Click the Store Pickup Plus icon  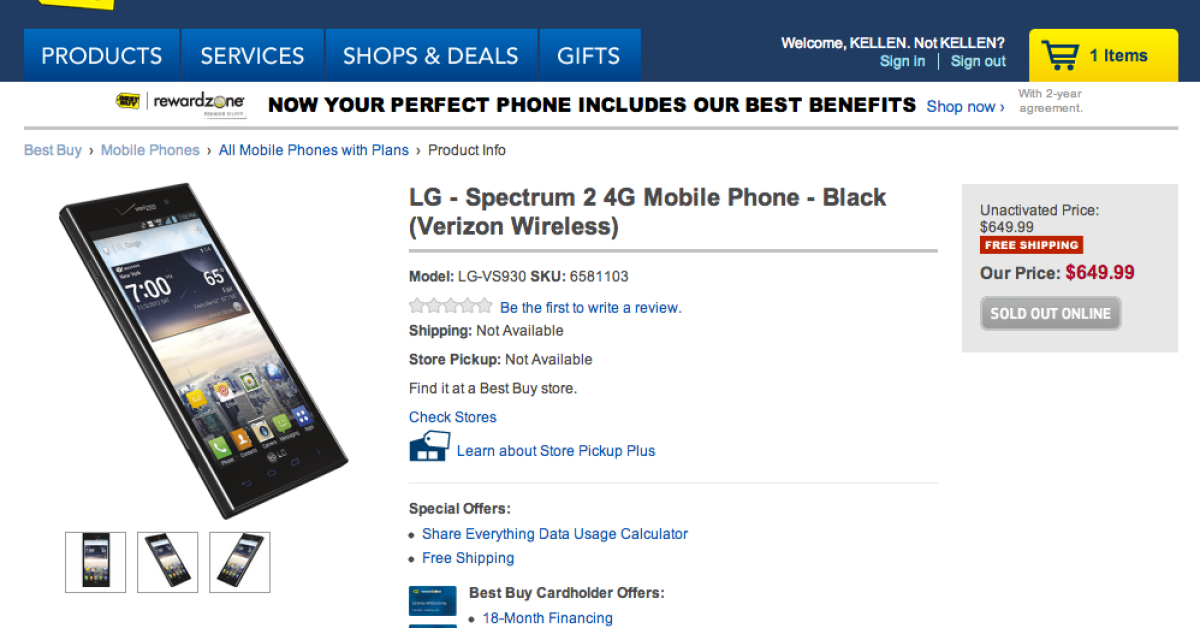429,446
